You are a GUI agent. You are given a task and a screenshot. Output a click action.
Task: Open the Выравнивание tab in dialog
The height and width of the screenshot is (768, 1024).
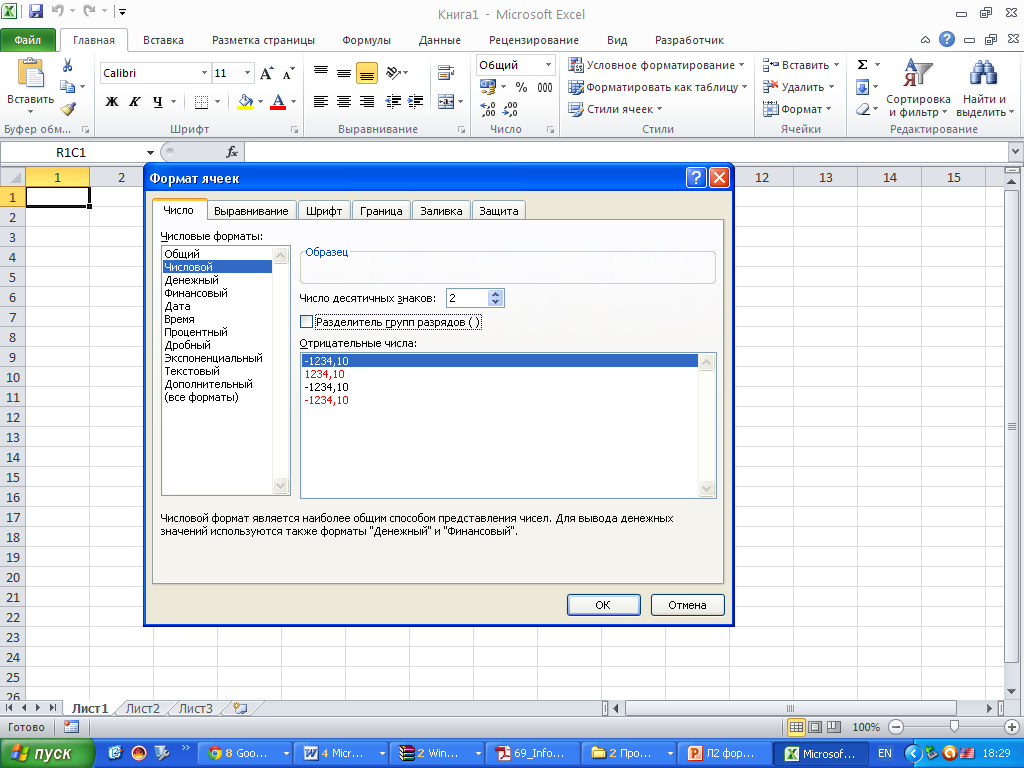coord(251,211)
